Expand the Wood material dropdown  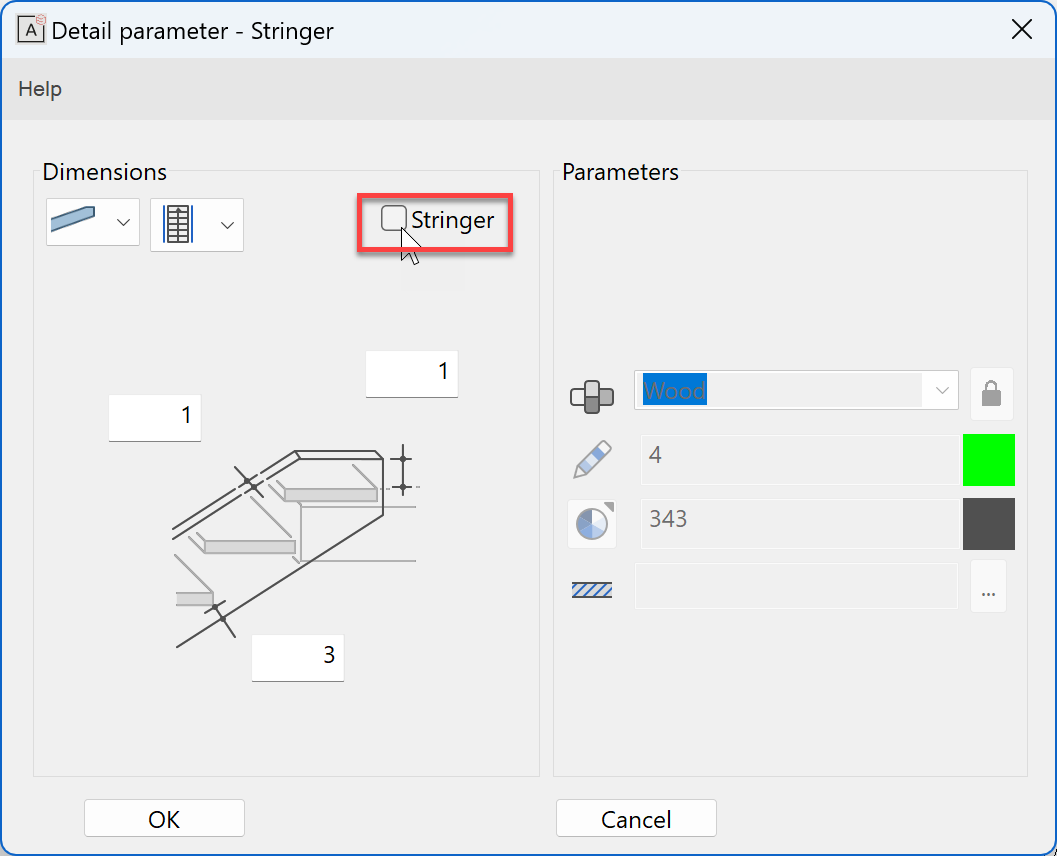(x=941, y=390)
